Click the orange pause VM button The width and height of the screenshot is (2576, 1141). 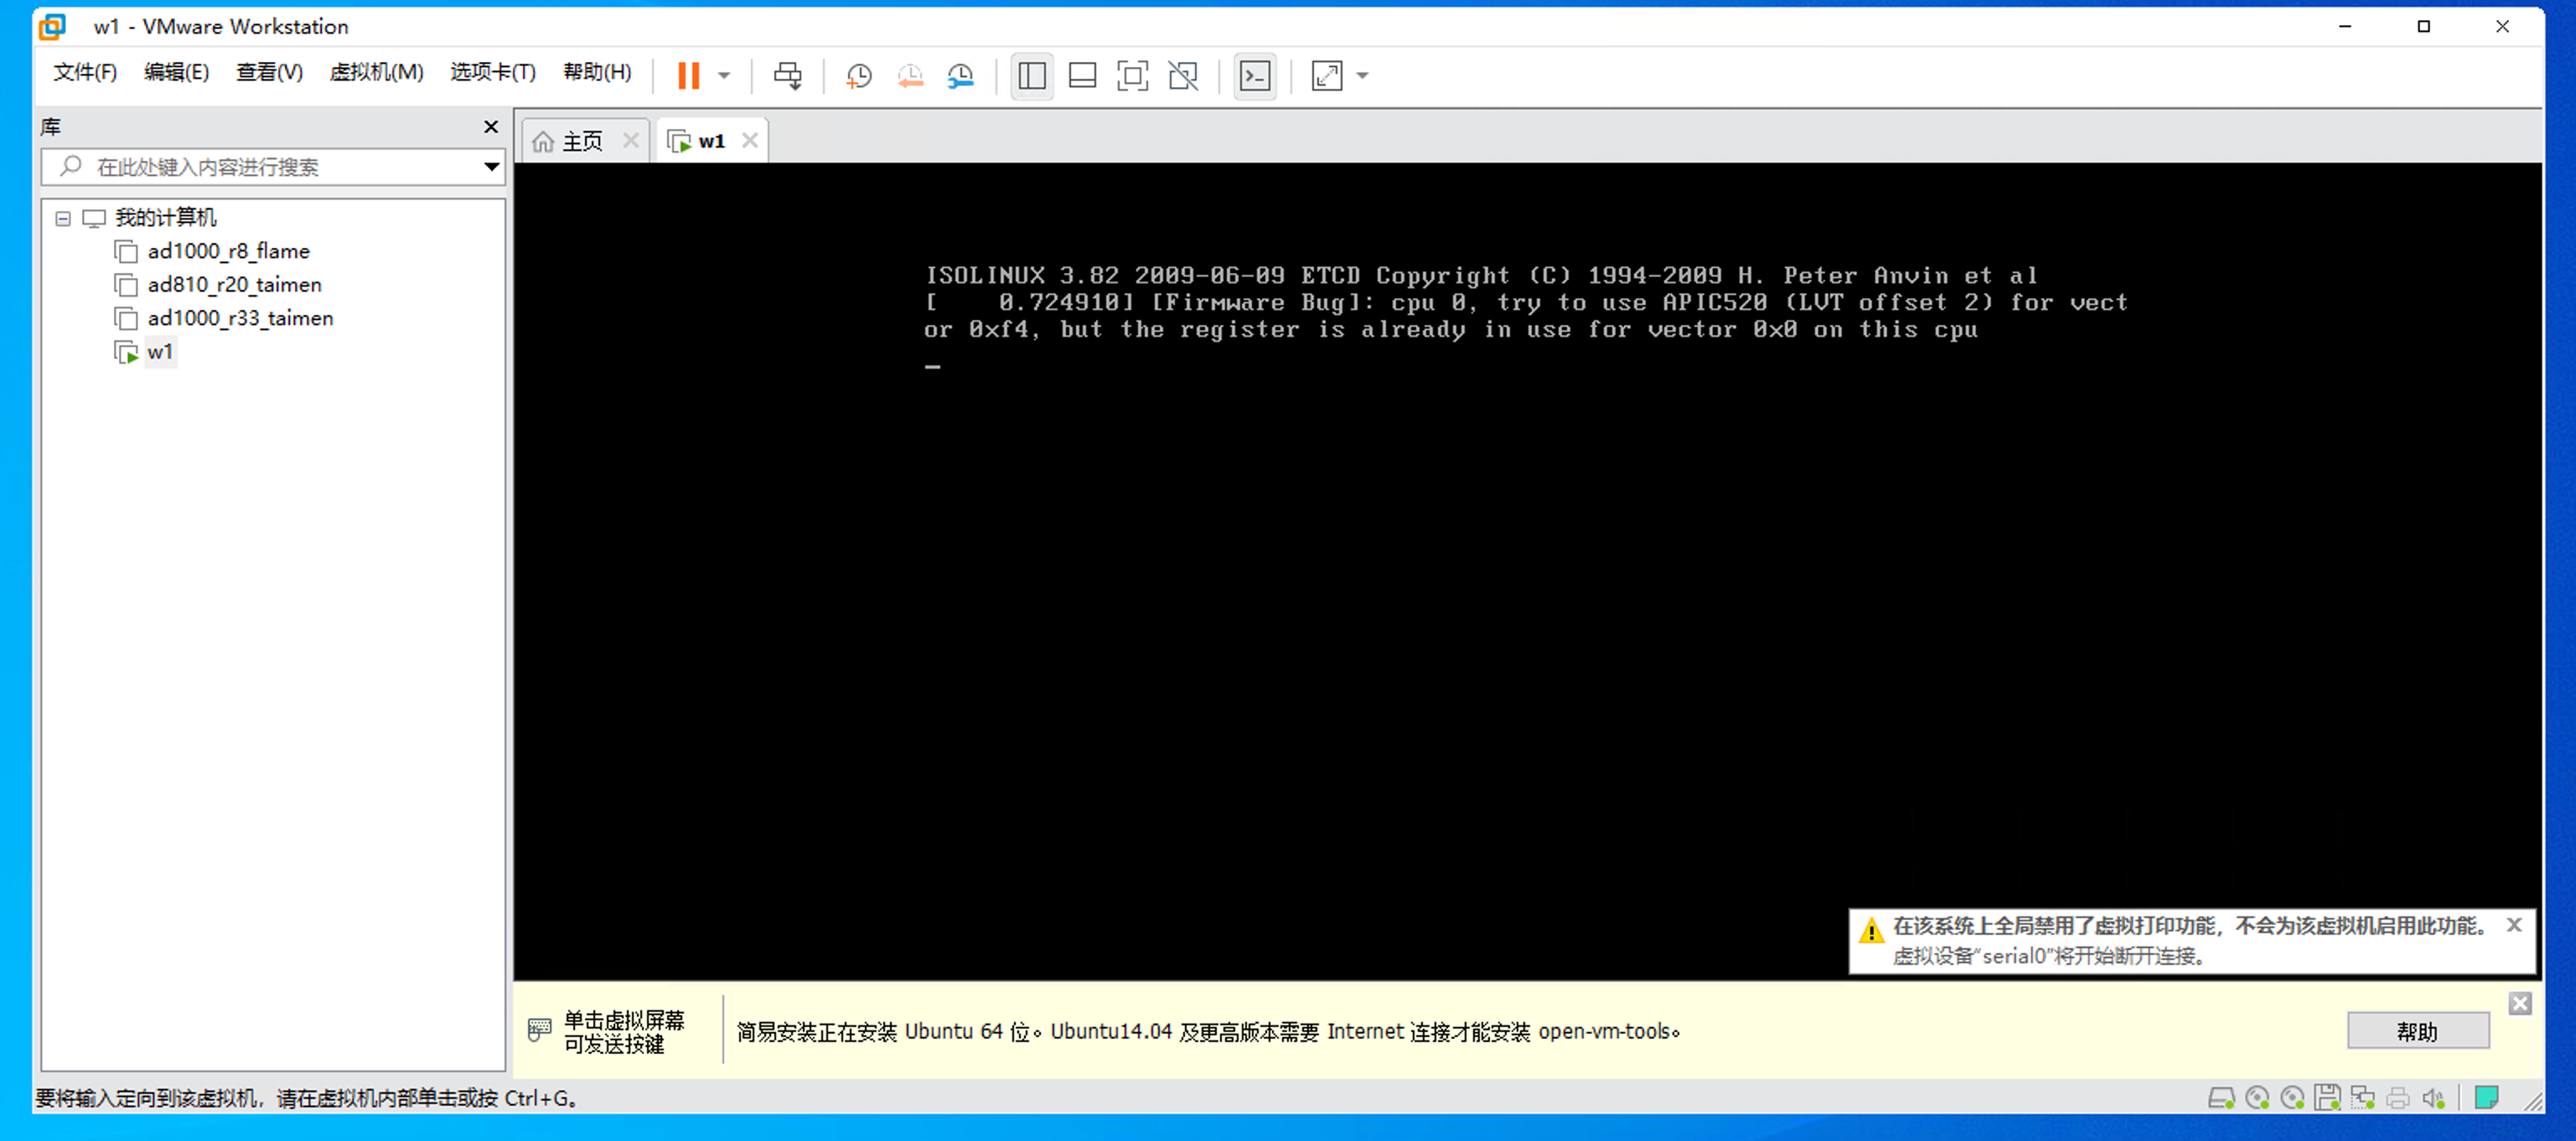(x=688, y=76)
